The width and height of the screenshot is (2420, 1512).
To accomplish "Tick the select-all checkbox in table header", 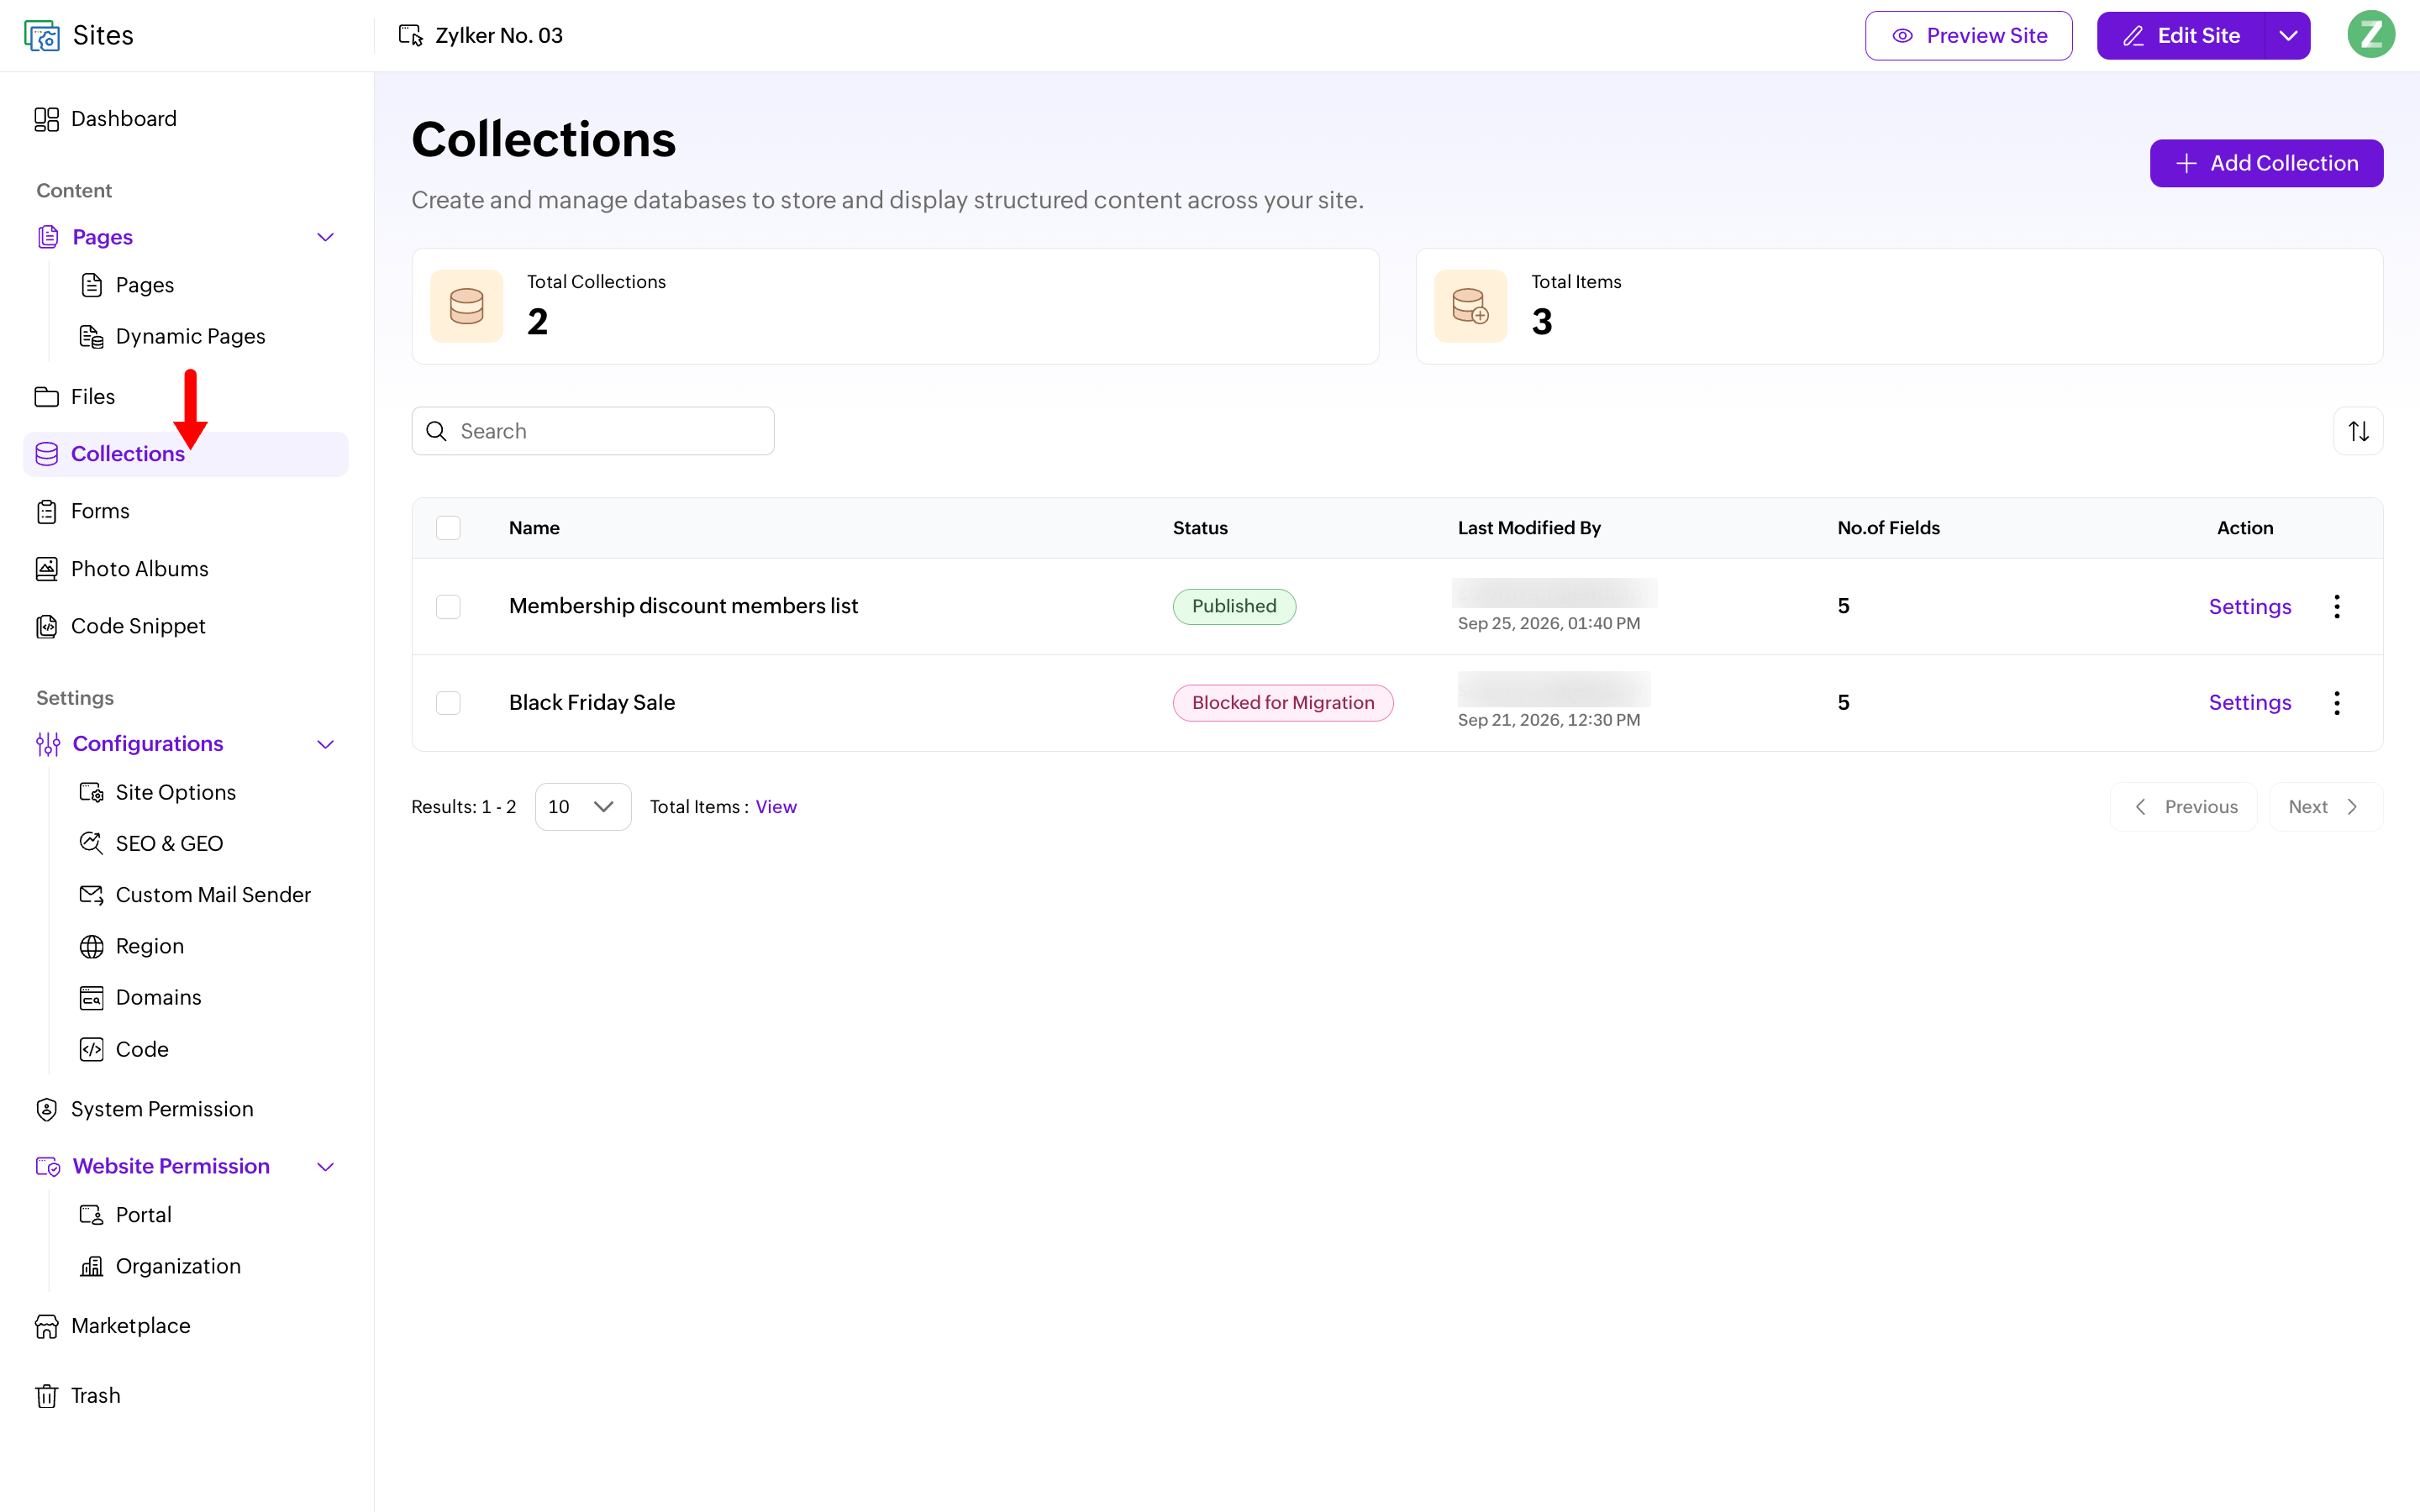I will click(448, 528).
